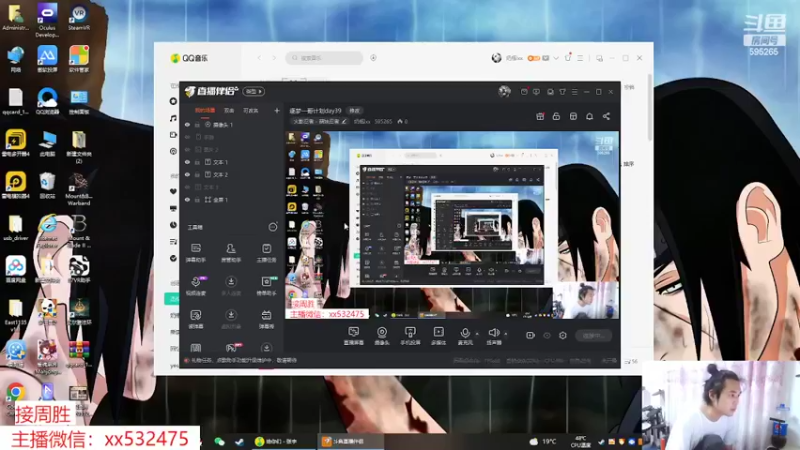This screenshot has height=450, width=800.
Task: Open QQ音乐 user avatar
Action: pyautogui.click(x=496, y=58)
